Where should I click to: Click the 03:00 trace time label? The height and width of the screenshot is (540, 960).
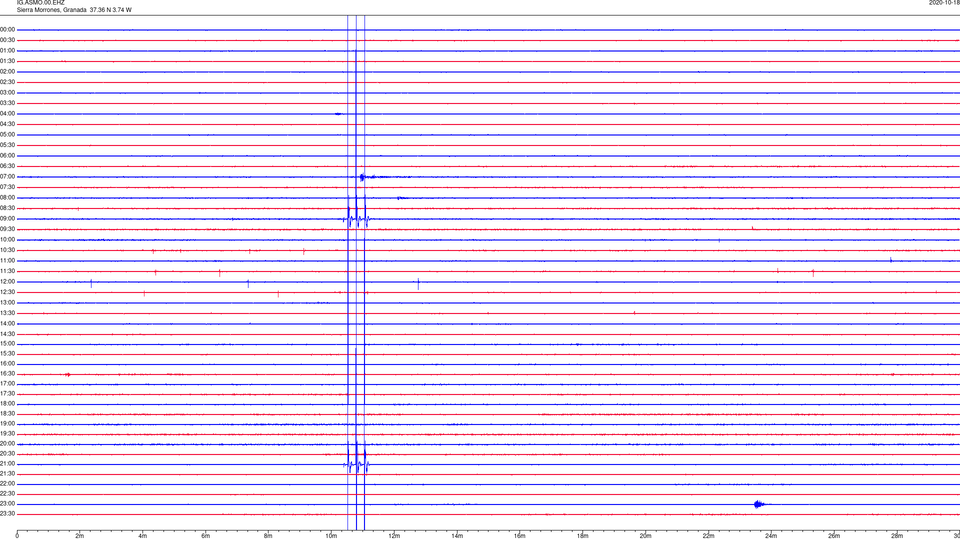pyautogui.click(x=8, y=92)
